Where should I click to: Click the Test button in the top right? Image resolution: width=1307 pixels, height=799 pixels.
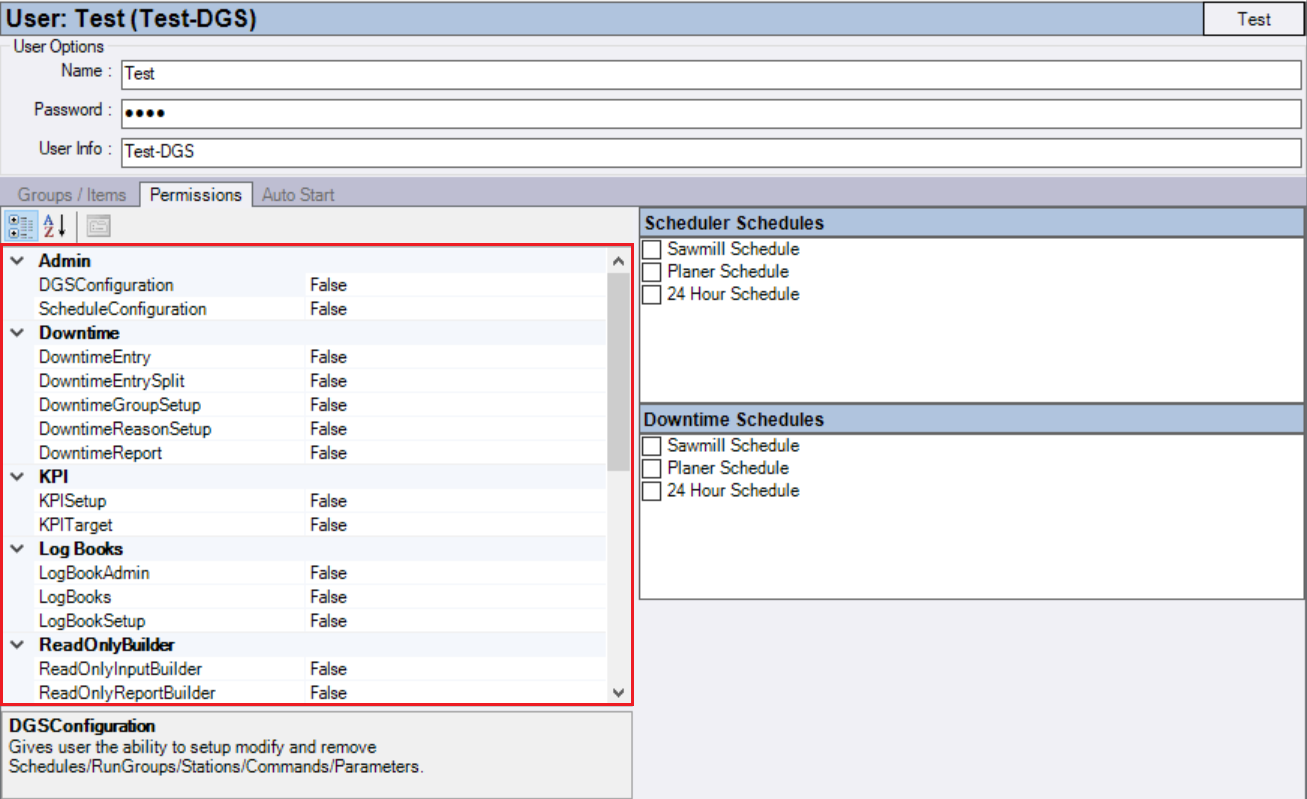[1252, 19]
